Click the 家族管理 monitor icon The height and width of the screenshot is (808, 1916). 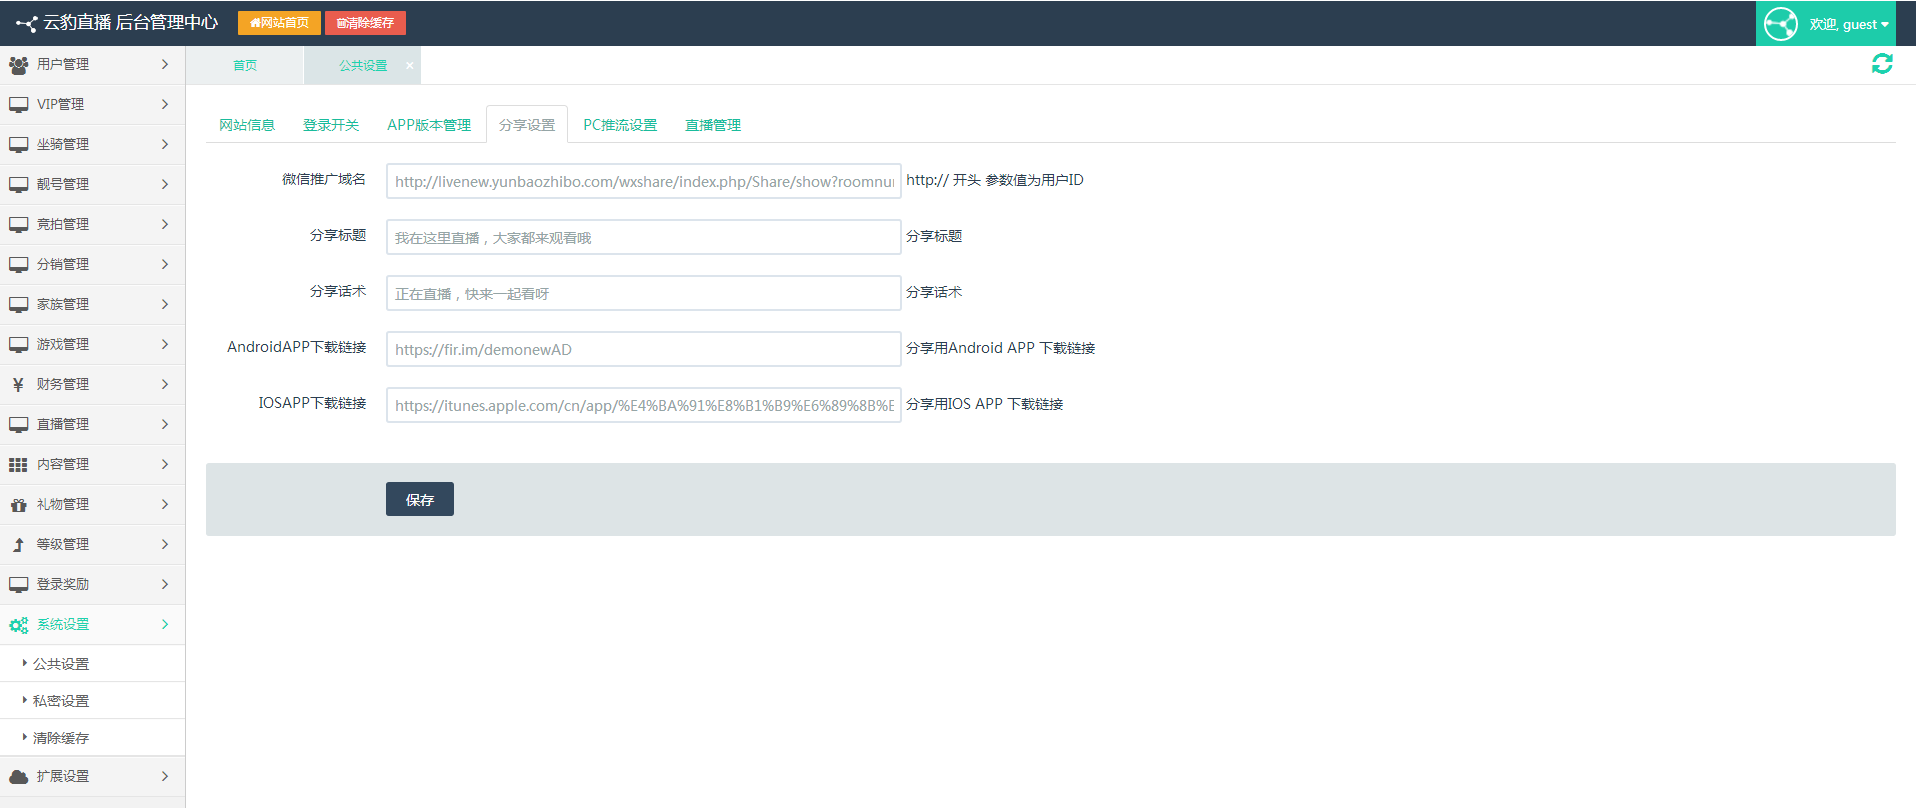(18, 305)
